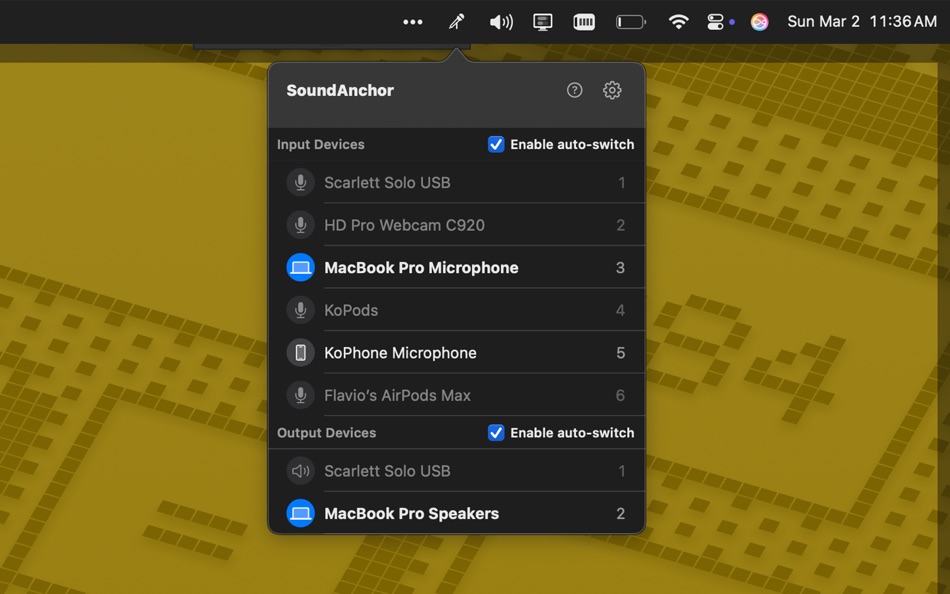The image size is (950, 594).
Task: Click the KoPhone Microphone phone icon
Action: [x=301, y=352]
